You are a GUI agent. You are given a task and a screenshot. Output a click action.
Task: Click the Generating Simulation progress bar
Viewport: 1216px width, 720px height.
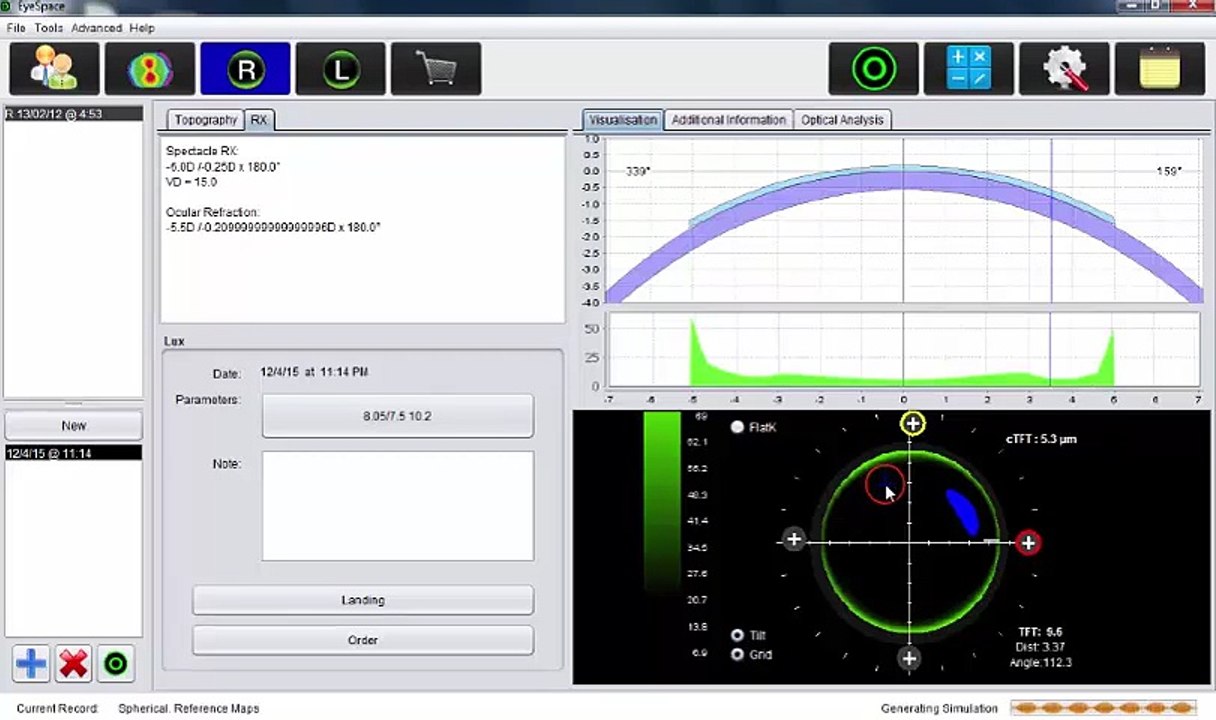pyautogui.click(x=1103, y=708)
